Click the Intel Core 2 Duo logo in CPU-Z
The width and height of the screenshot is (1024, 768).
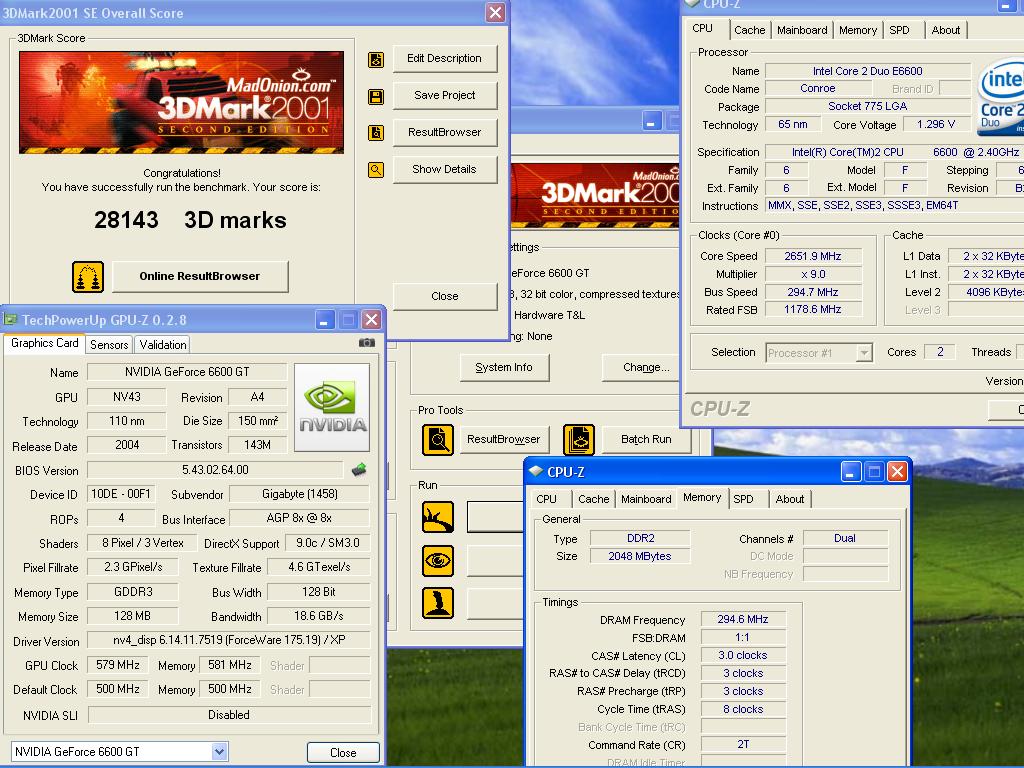click(x=1001, y=98)
